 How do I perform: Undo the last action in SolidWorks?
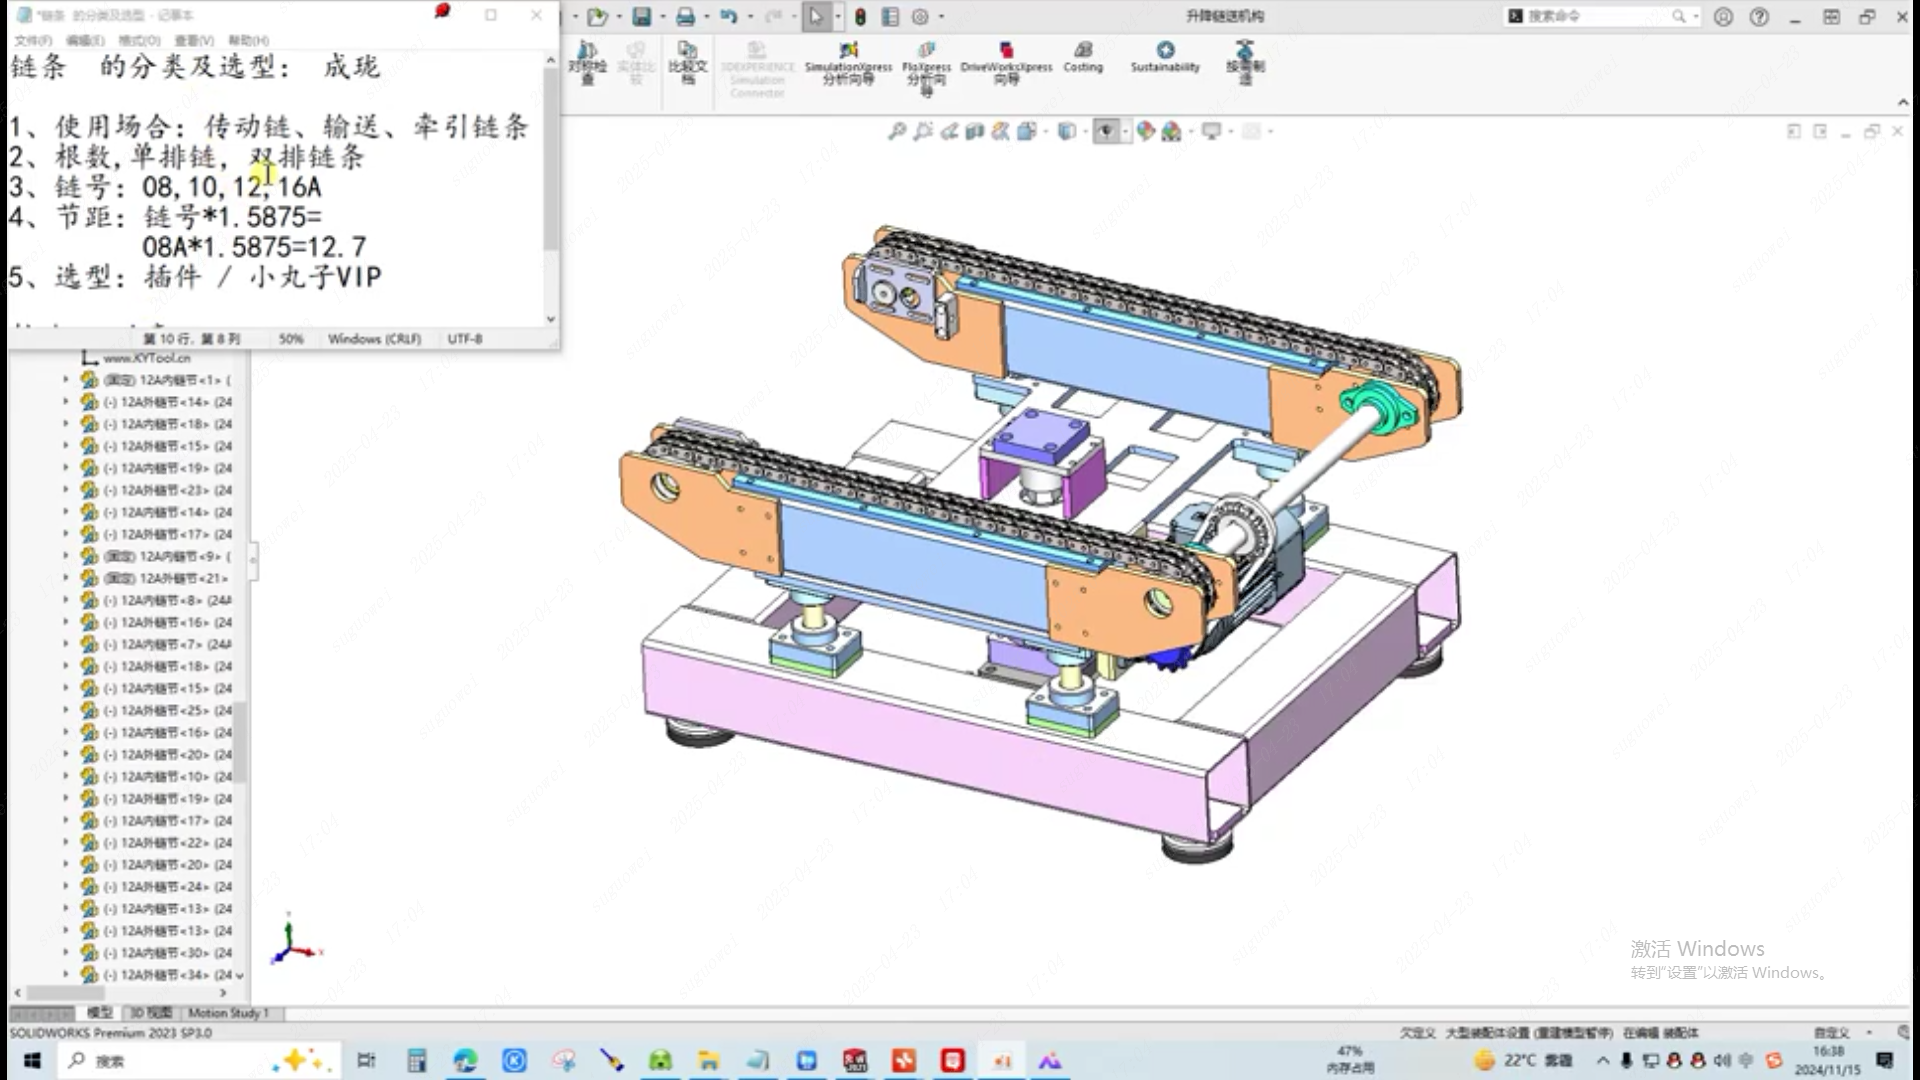[x=729, y=17]
